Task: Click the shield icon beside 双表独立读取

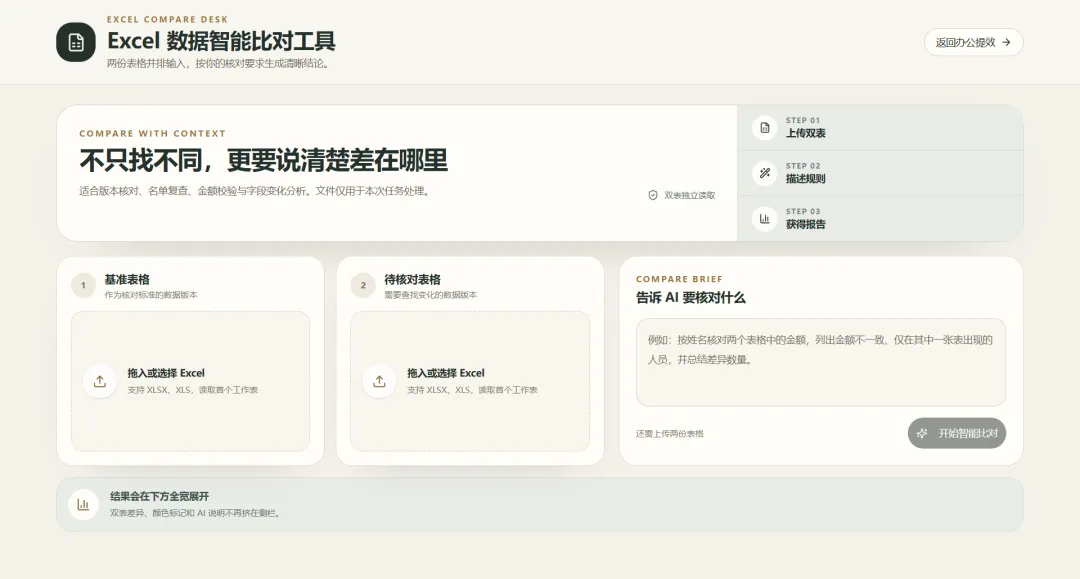Action: click(653, 196)
